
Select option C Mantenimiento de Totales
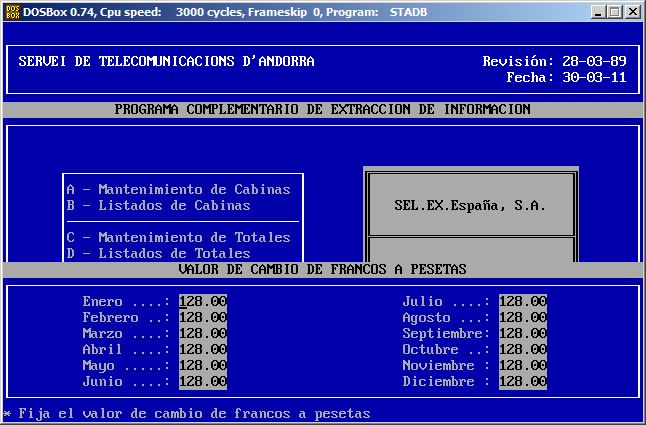[178, 237]
